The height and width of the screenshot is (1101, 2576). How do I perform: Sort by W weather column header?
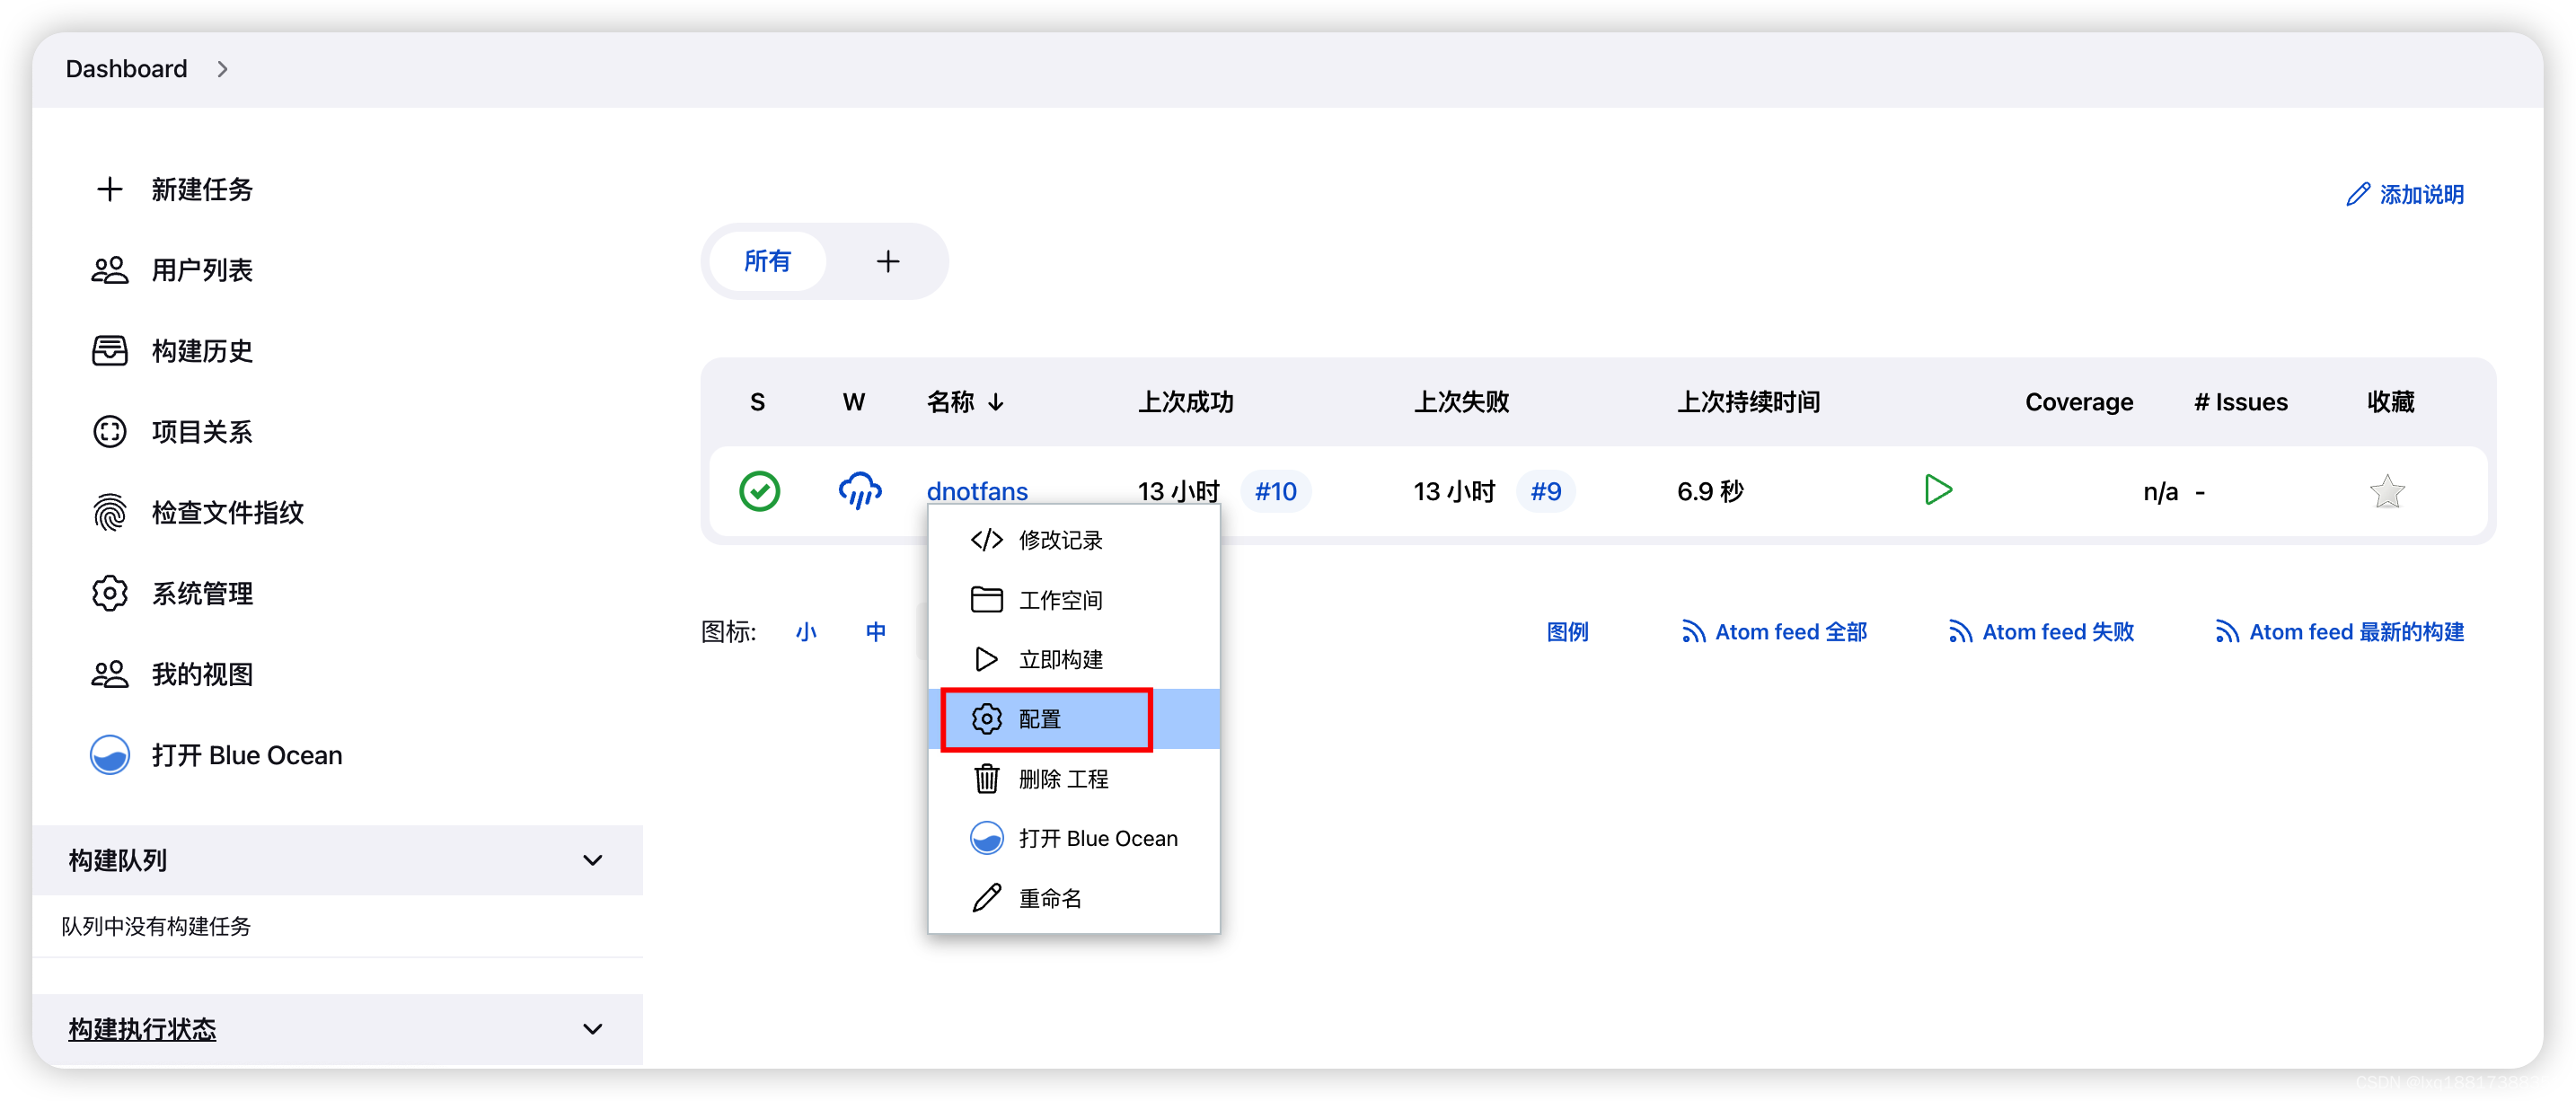tap(853, 402)
